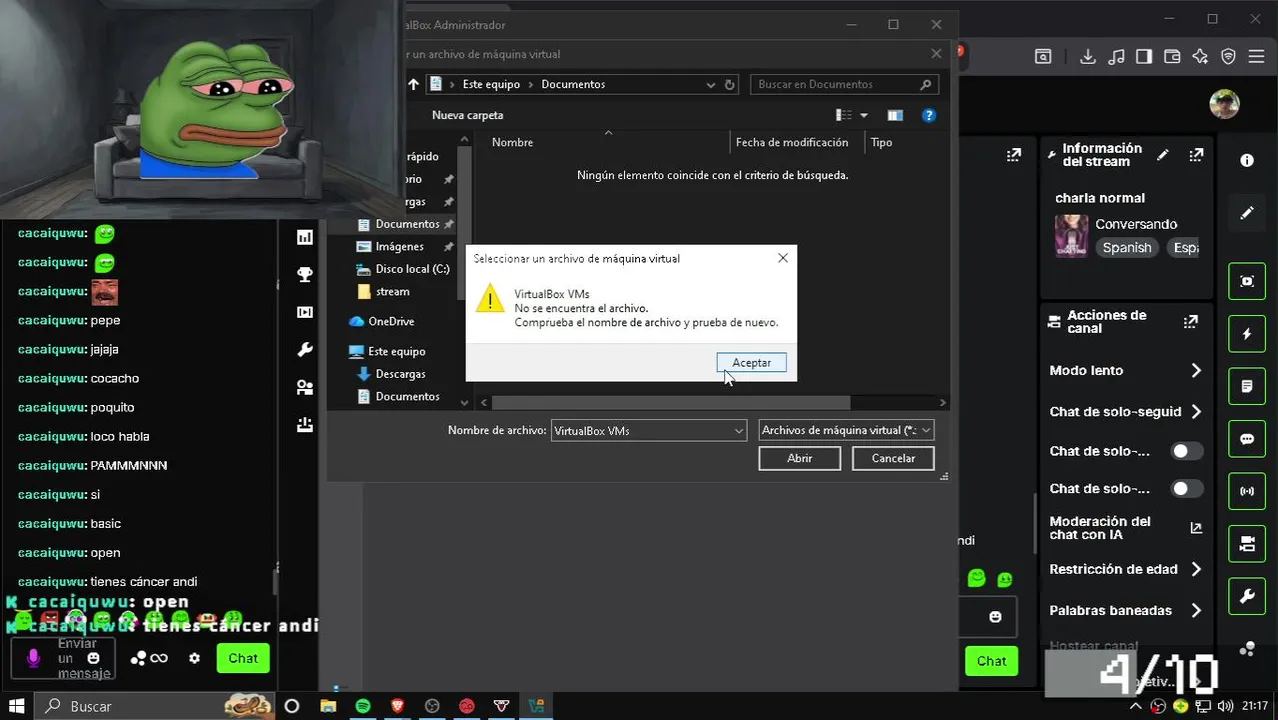This screenshot has width=1278, height=720.
Task: Open the Archivos de máquina virtual filter dropdown
Action: click(x=846, y=430)
